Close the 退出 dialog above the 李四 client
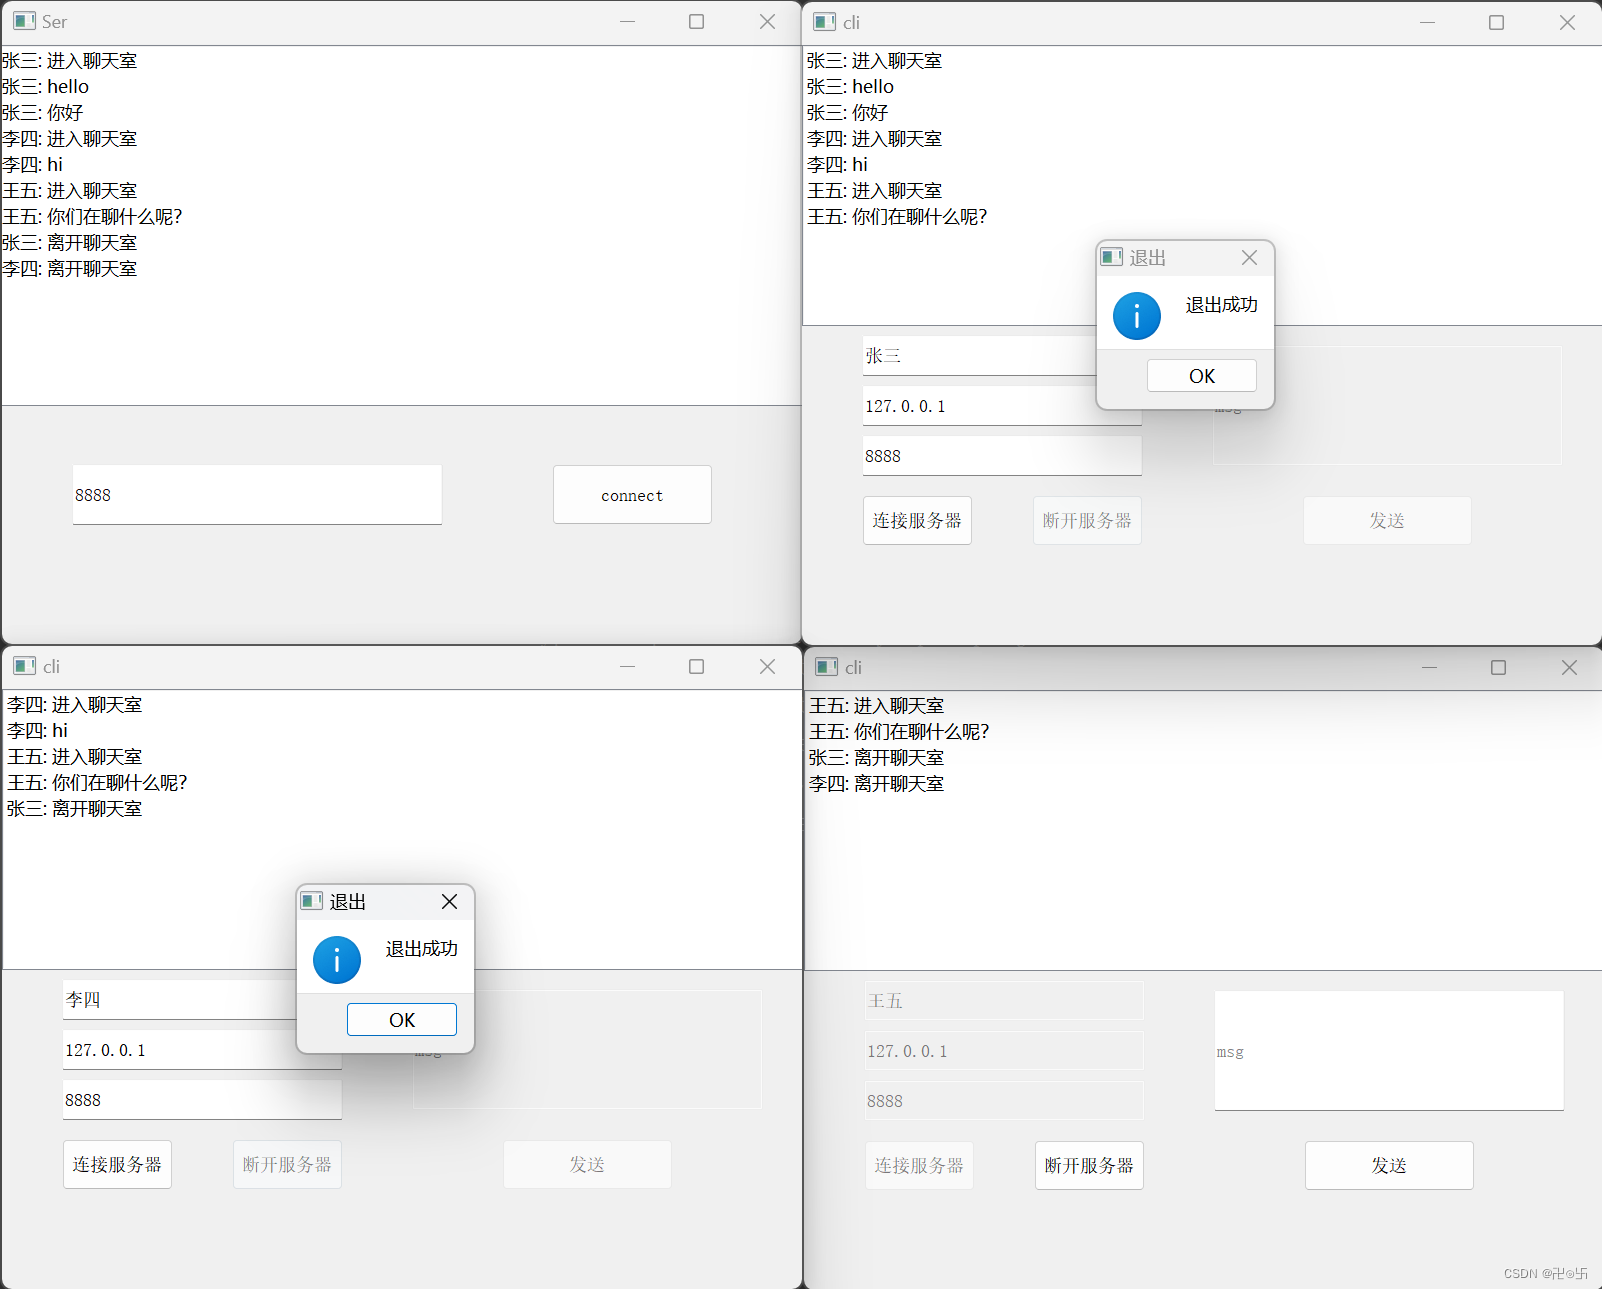The height and width of the screenshot is (1289, 1602). [x=450, y=902]
